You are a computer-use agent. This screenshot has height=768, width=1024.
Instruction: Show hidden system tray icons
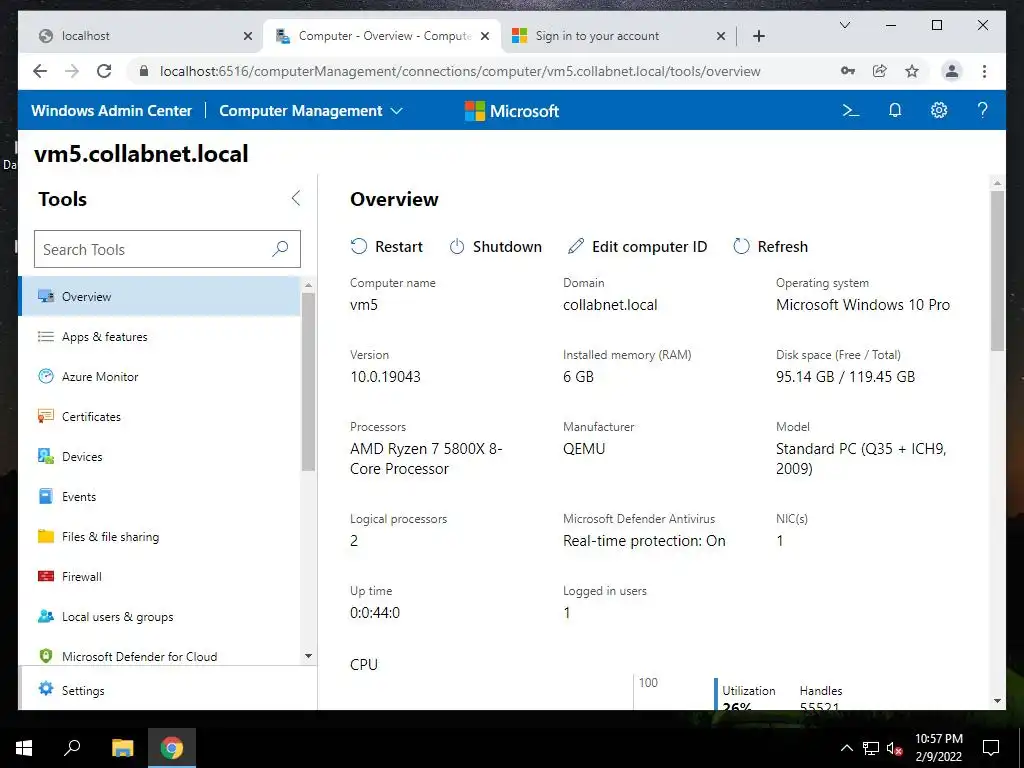(x=846, y=748)
